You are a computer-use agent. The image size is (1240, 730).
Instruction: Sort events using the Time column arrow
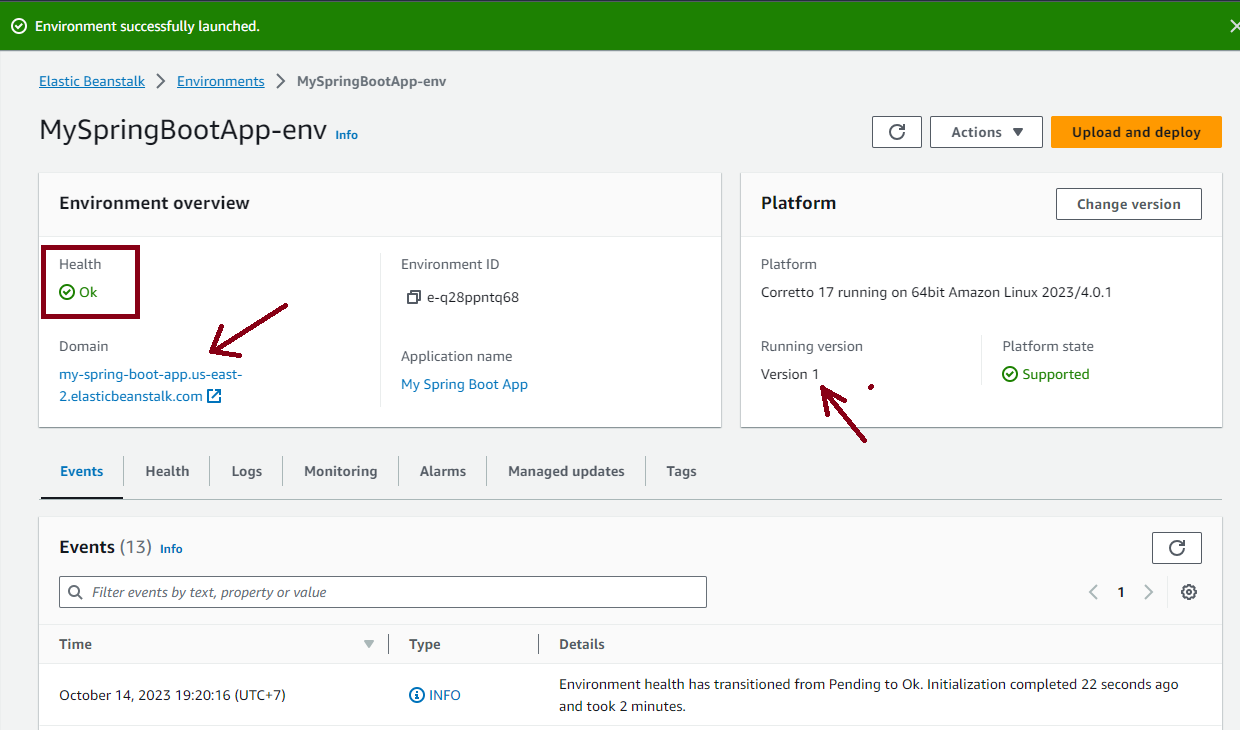tap(369, 644)
